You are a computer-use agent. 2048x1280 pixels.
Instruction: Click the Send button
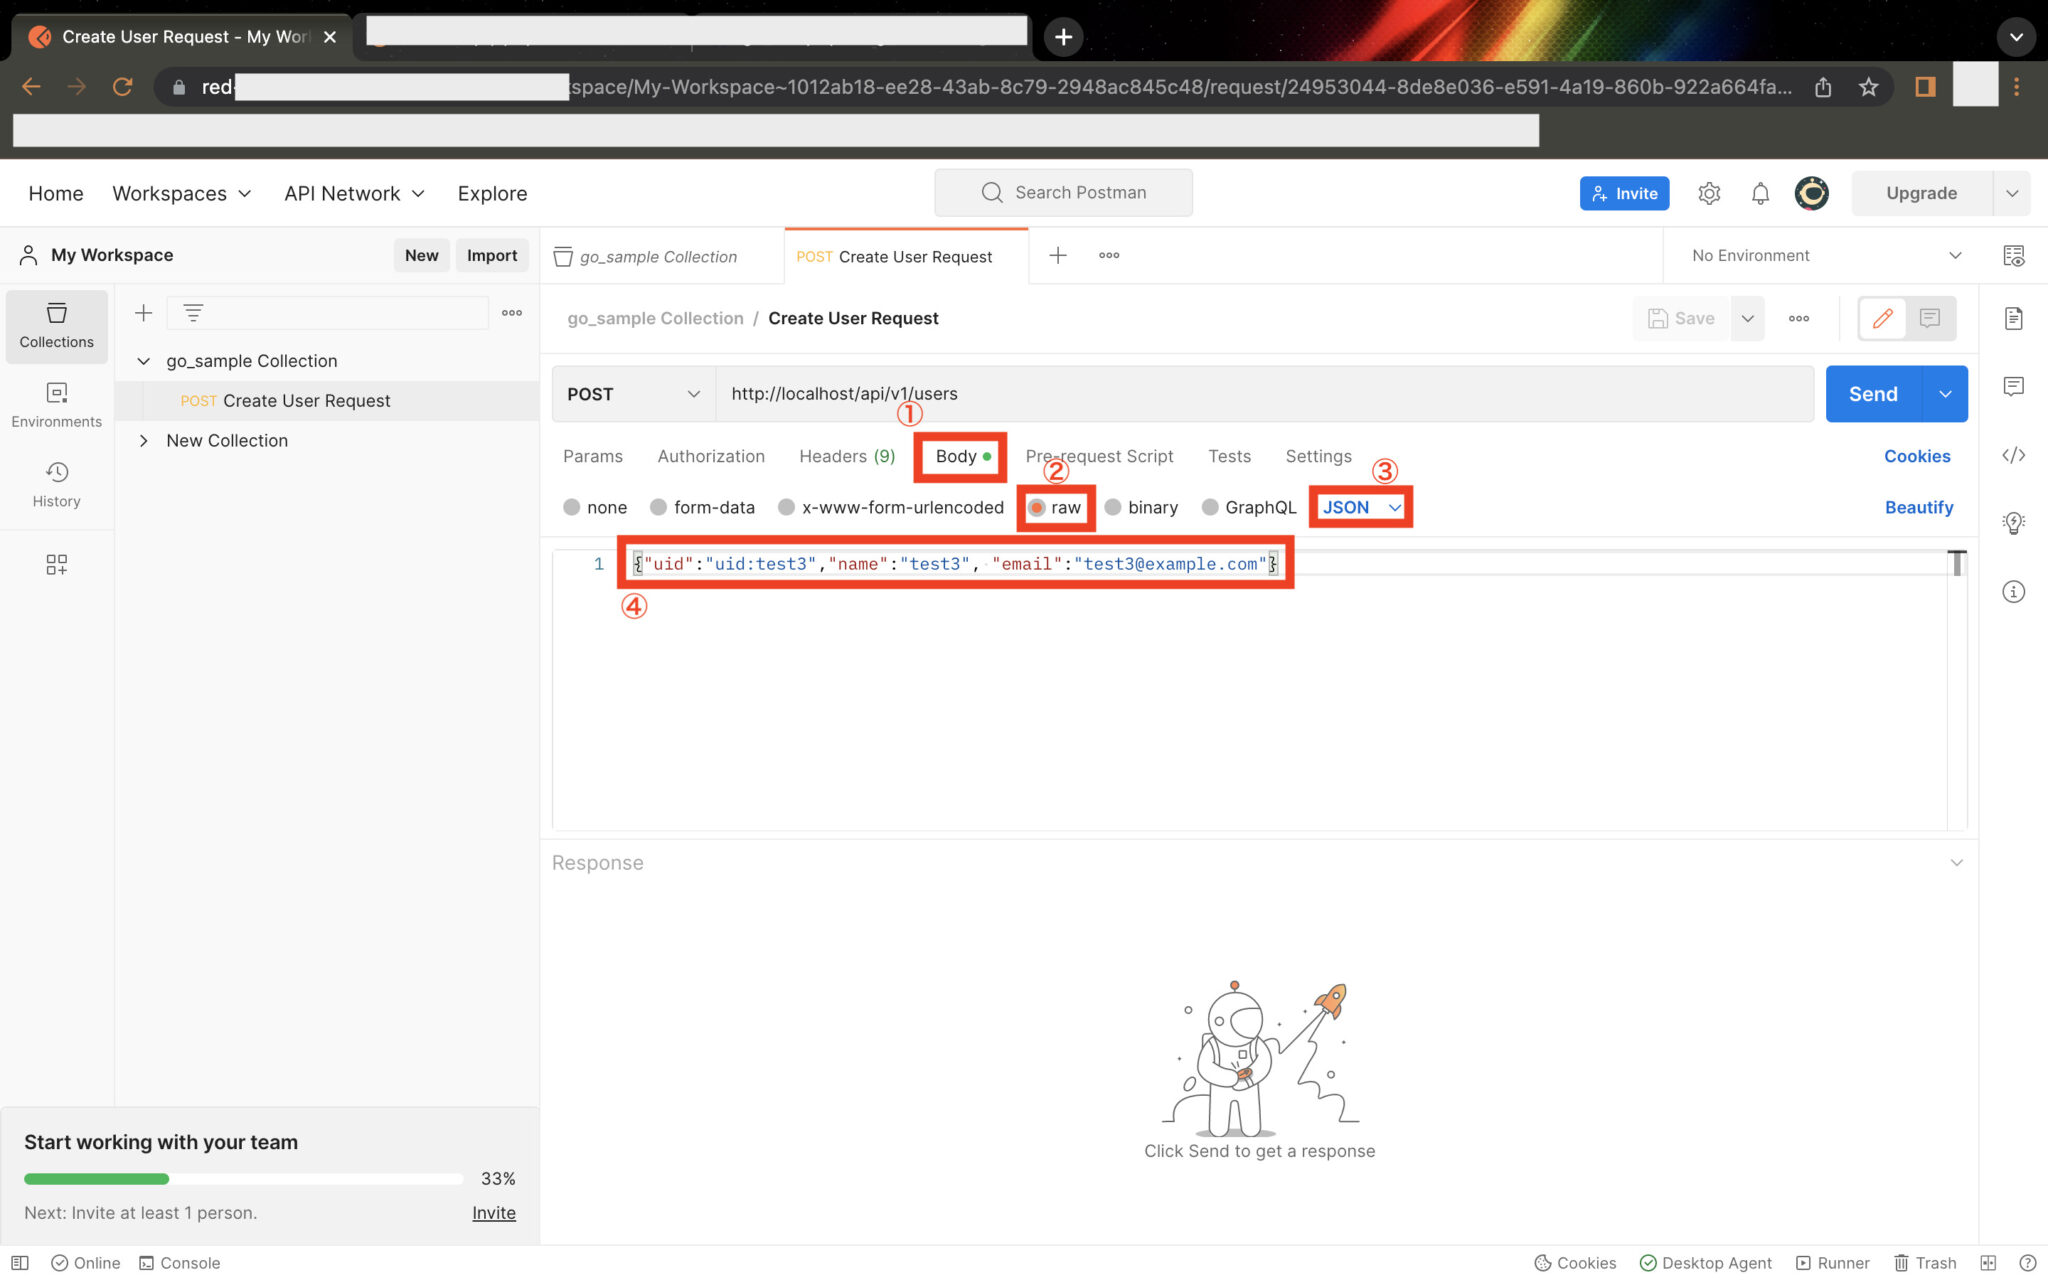click(x=1872, y=394)
